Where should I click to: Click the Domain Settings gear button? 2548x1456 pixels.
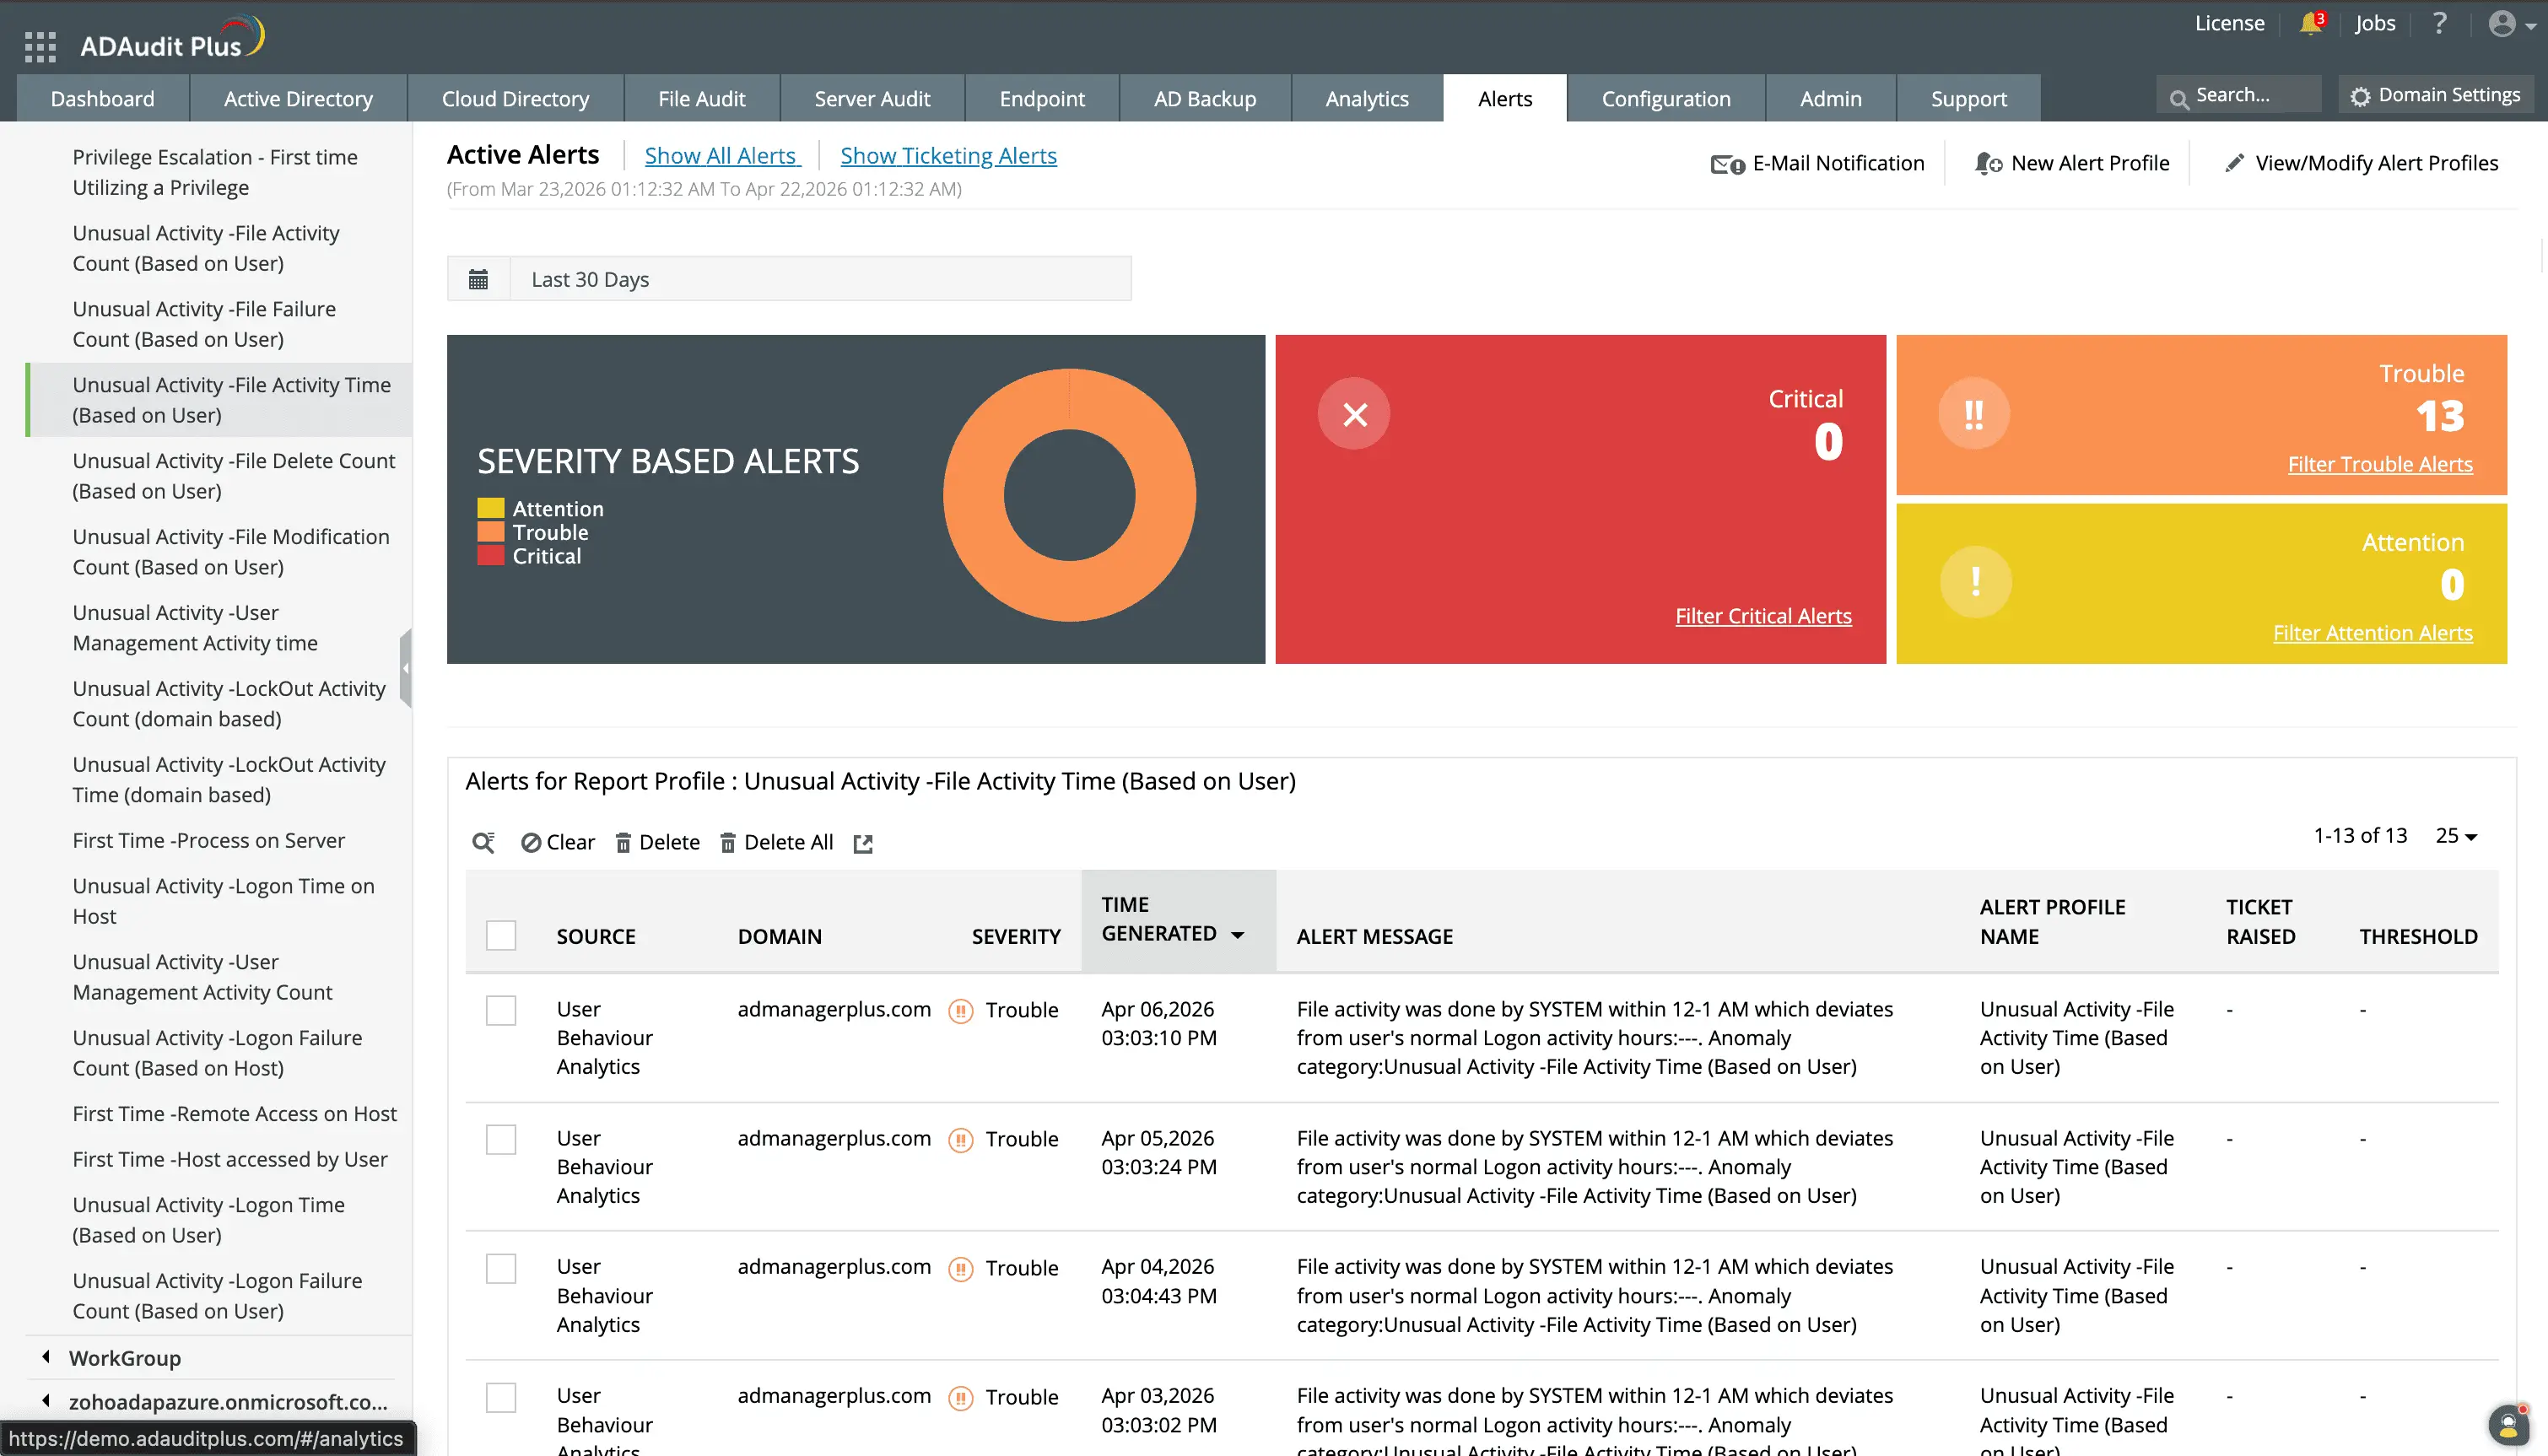tap(2434, 95)
